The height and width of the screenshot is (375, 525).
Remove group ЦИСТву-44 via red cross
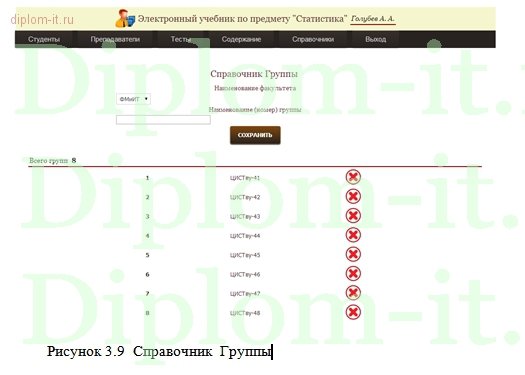pyautogui.click(x=353, y=235)
